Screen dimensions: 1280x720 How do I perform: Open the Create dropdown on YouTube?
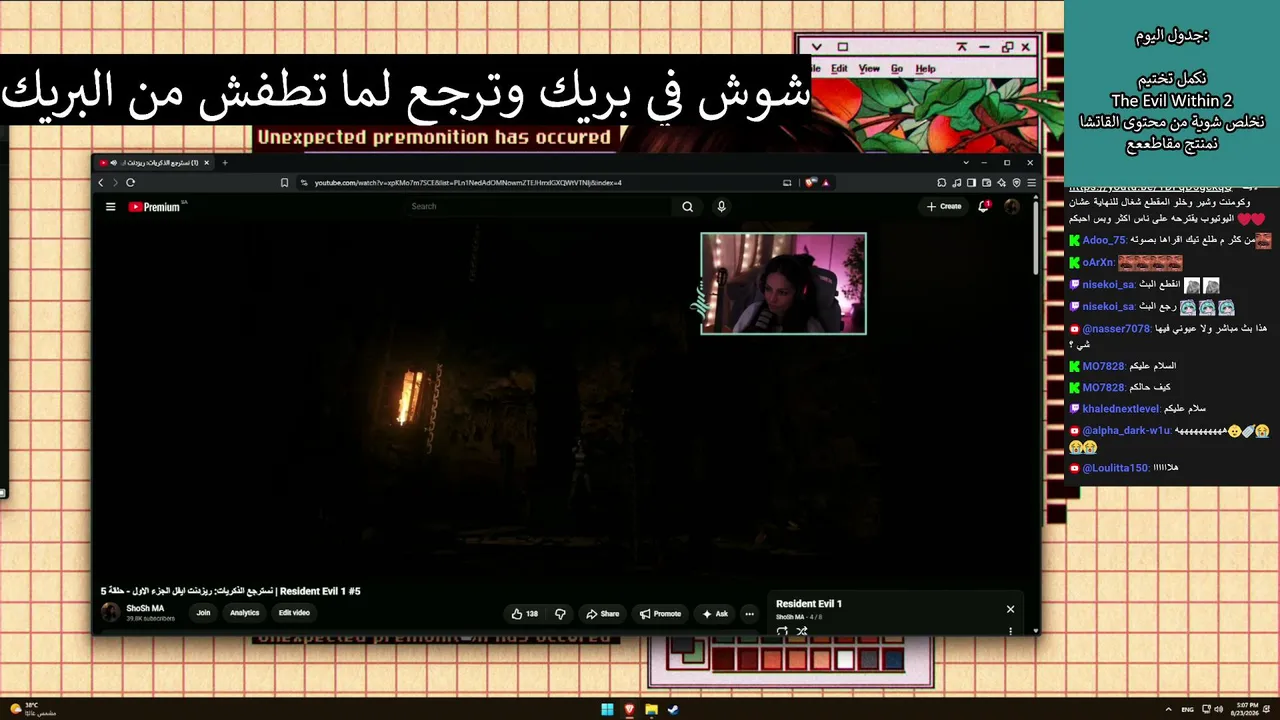point(944,207)
